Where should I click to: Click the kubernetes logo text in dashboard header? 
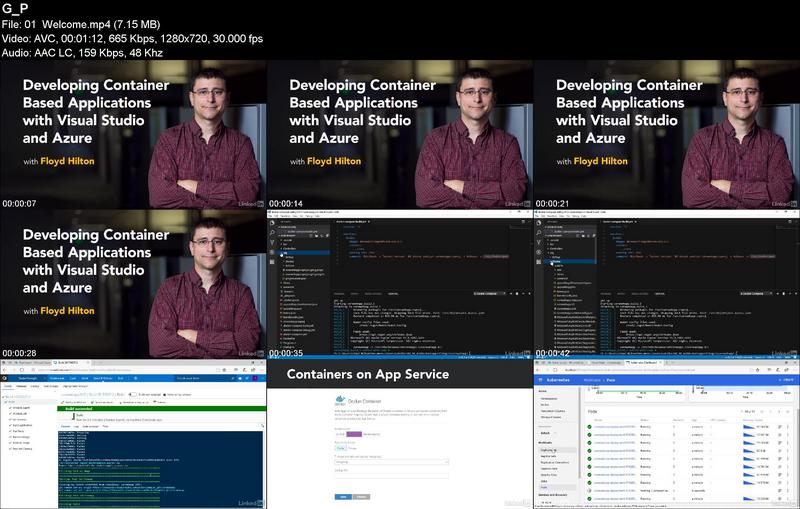tap(558, 380)
